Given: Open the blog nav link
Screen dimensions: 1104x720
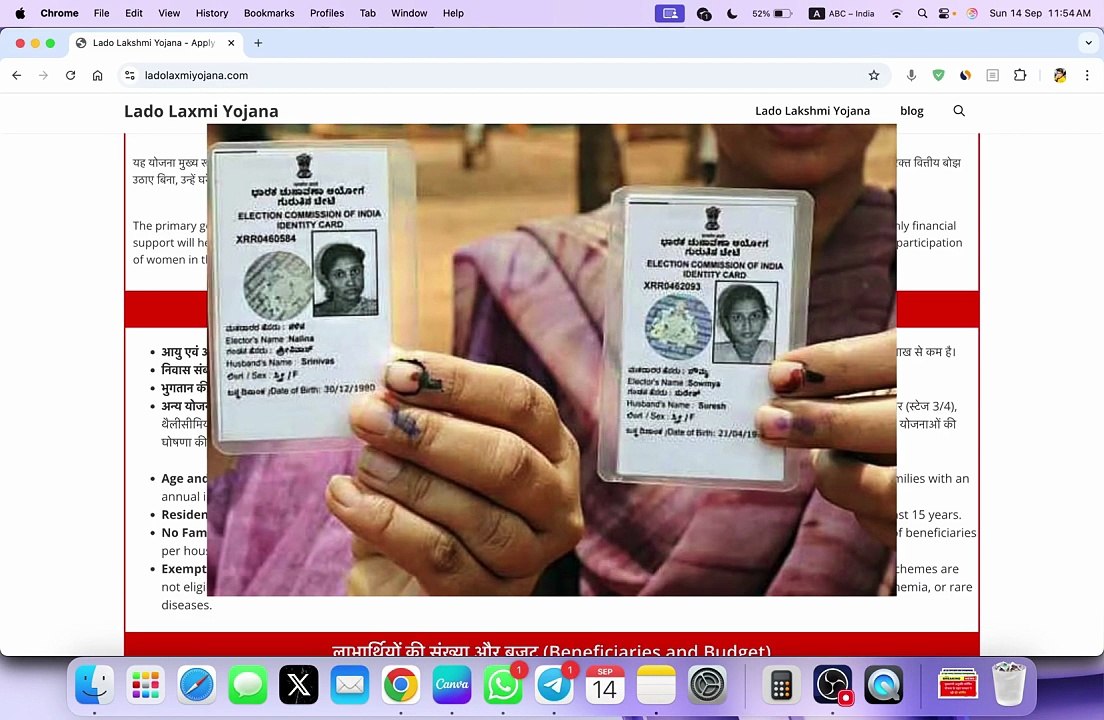Looking at the screenshot, I should (x=912, y=110).
